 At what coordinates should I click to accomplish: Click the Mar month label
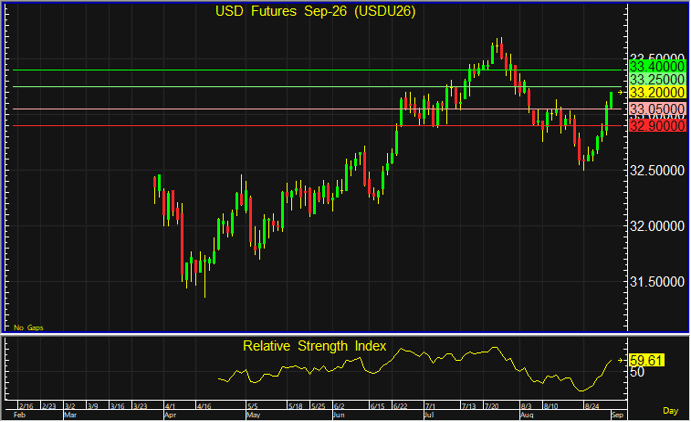(x=71, y=415)
